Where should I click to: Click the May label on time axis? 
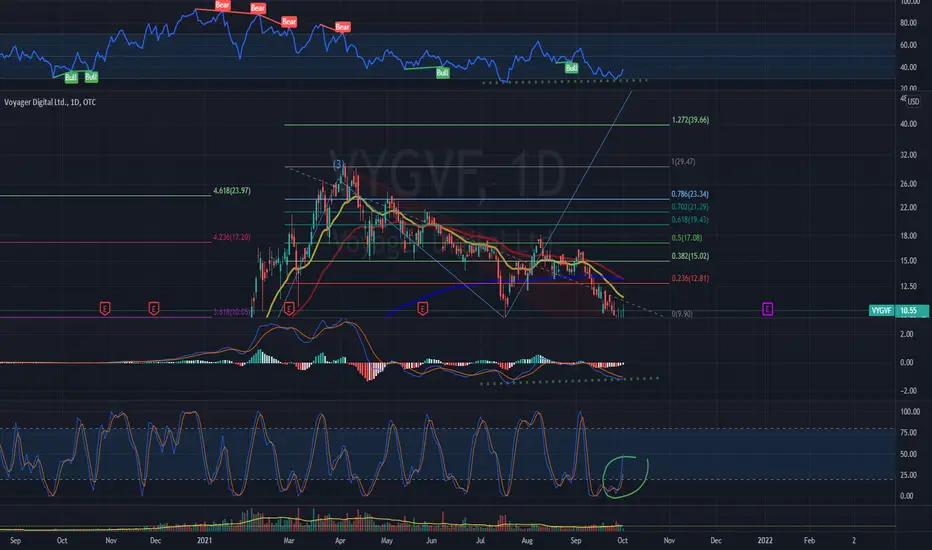[x=387, y=540]
